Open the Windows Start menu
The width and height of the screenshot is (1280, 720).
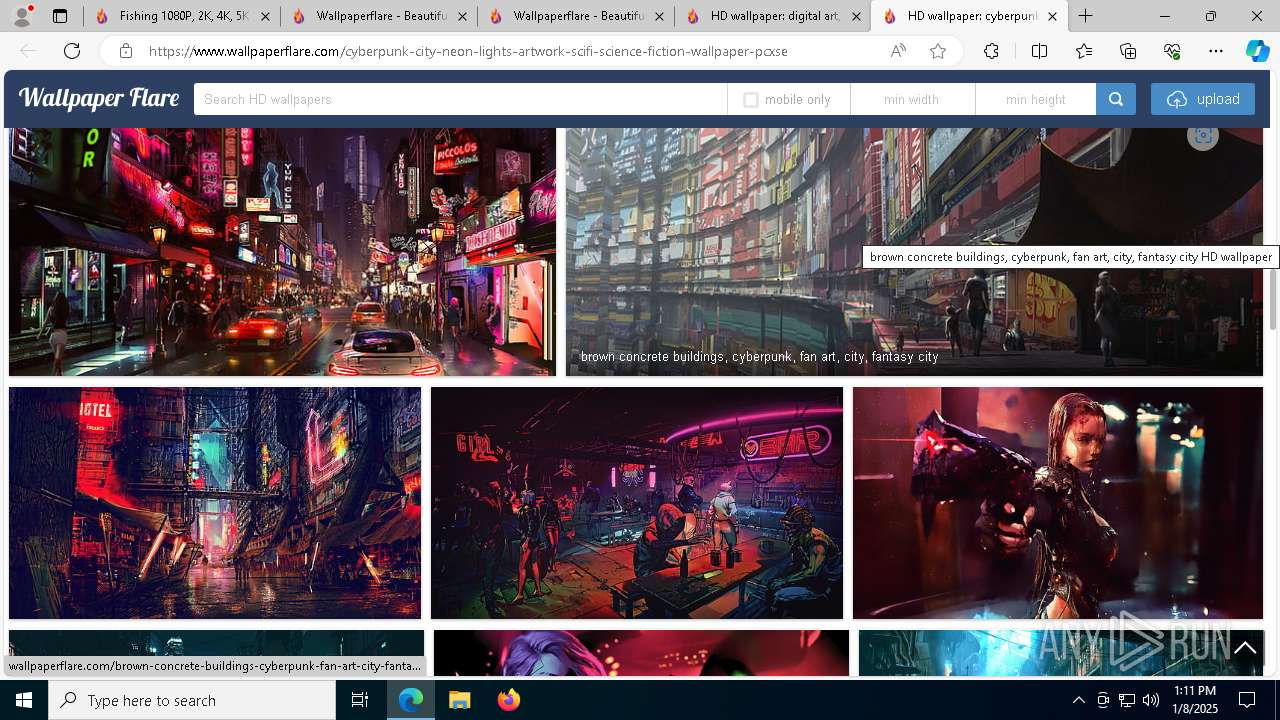pos(24,700)
